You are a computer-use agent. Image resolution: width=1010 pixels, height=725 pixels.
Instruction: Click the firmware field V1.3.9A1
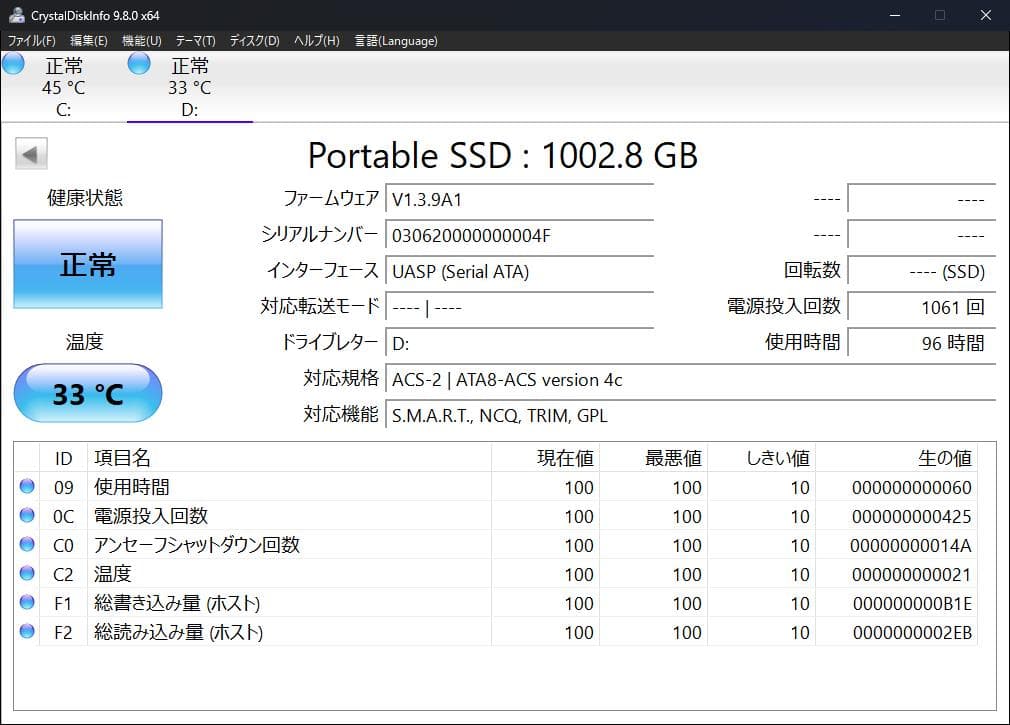[x=519, y=199]
